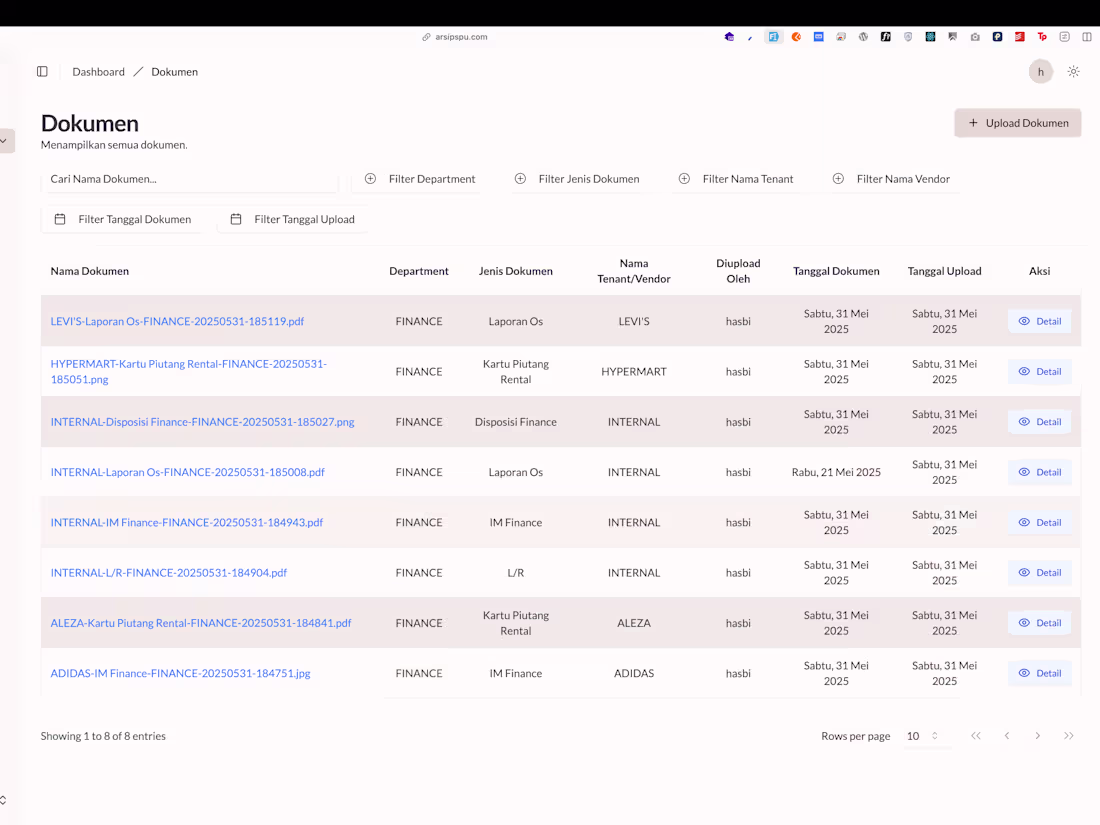The height and width of the screenshot is (825, 1100).
Task: Open the Filter Tanggal Upload calendar
Action: point(293,219)
